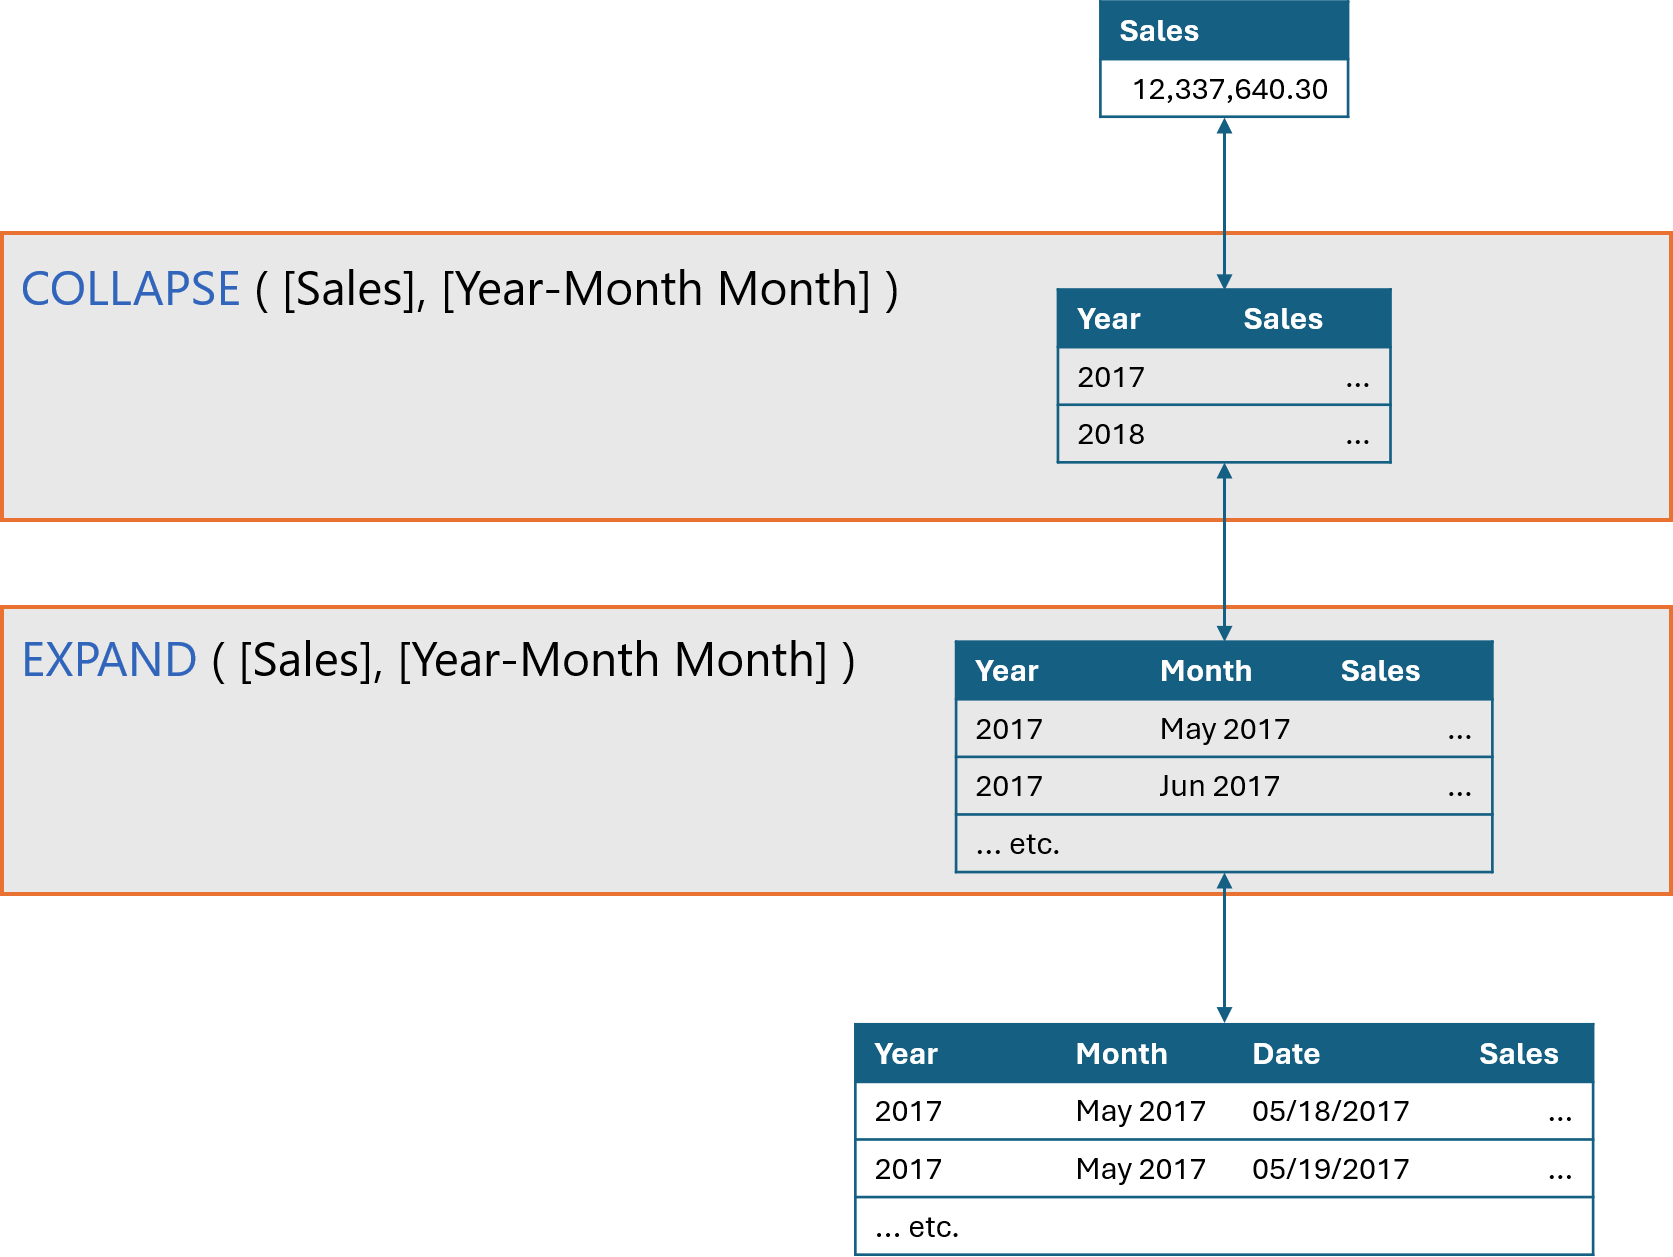Select the 2017 row in Year-Sales table
This screenshot has width=1673, height=1257.
(x=1224, y=377)
